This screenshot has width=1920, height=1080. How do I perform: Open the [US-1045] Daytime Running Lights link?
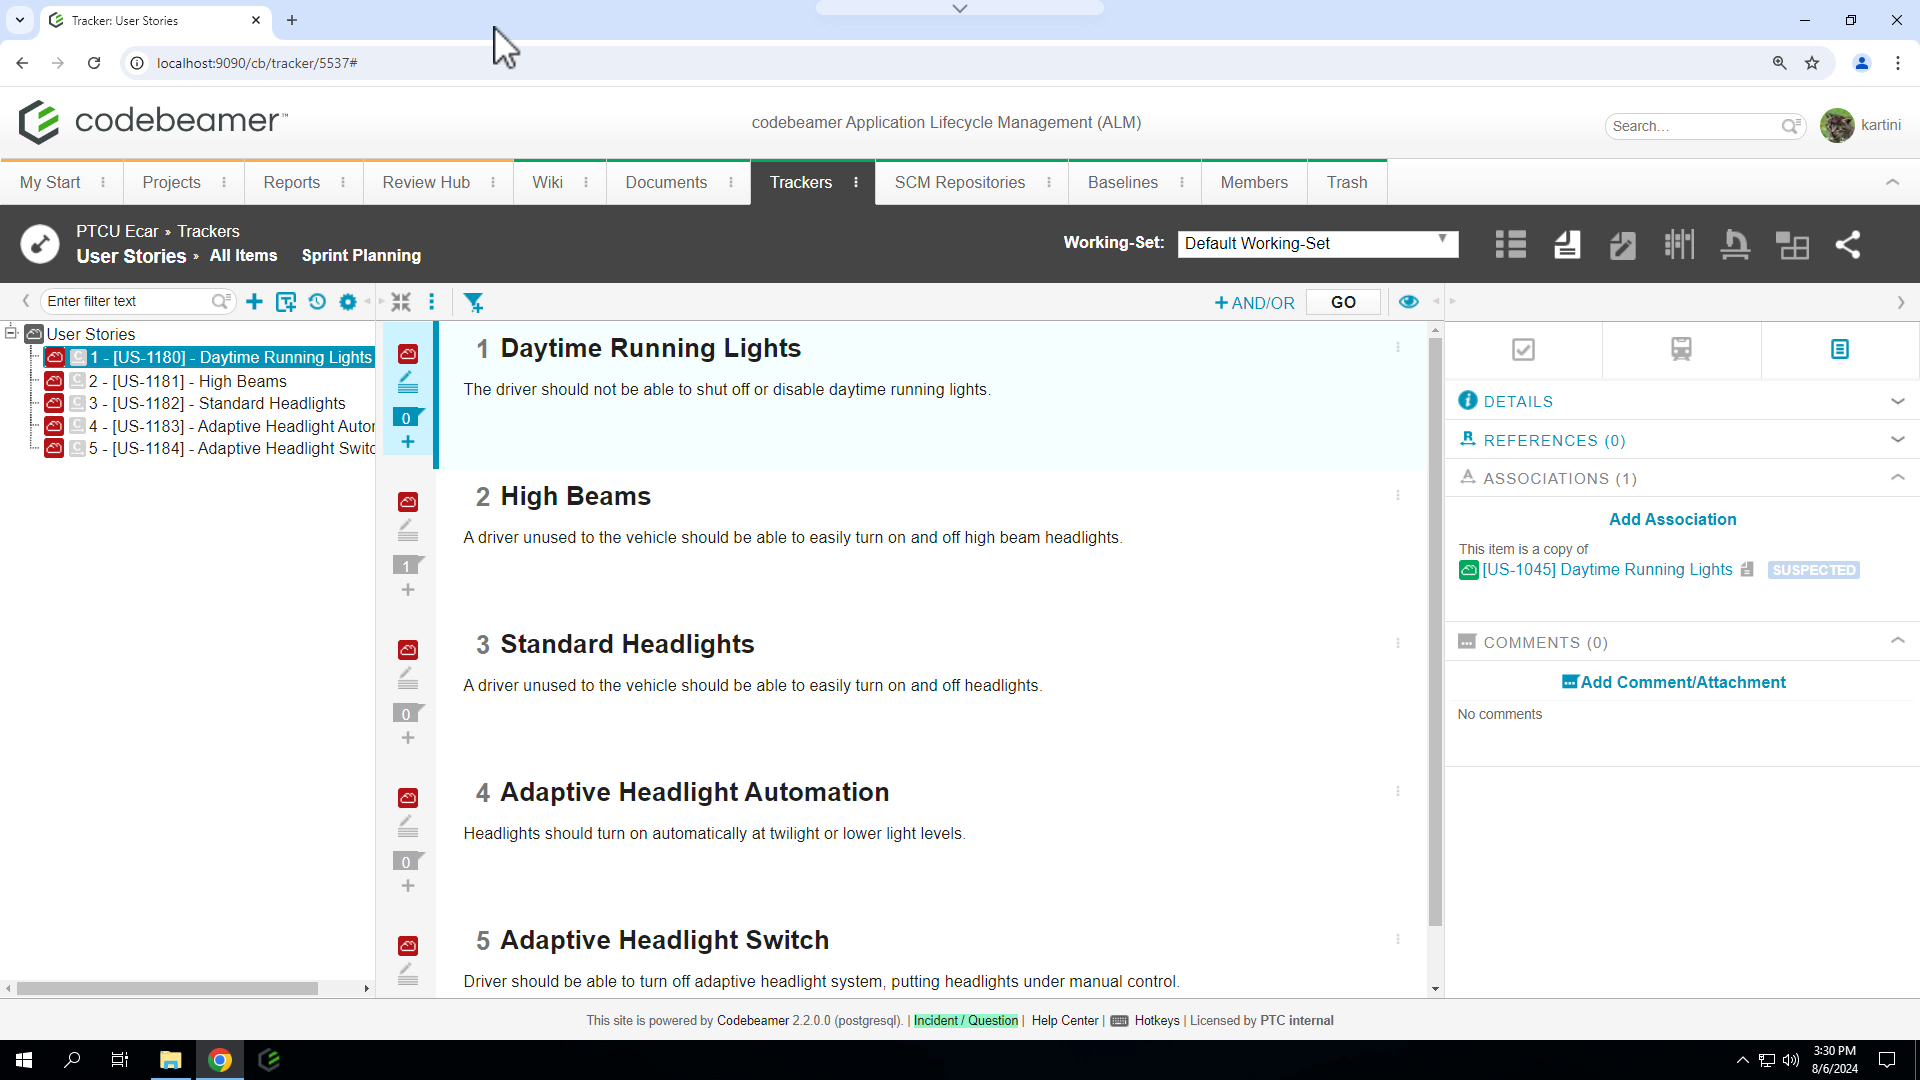click(1607, 570)
